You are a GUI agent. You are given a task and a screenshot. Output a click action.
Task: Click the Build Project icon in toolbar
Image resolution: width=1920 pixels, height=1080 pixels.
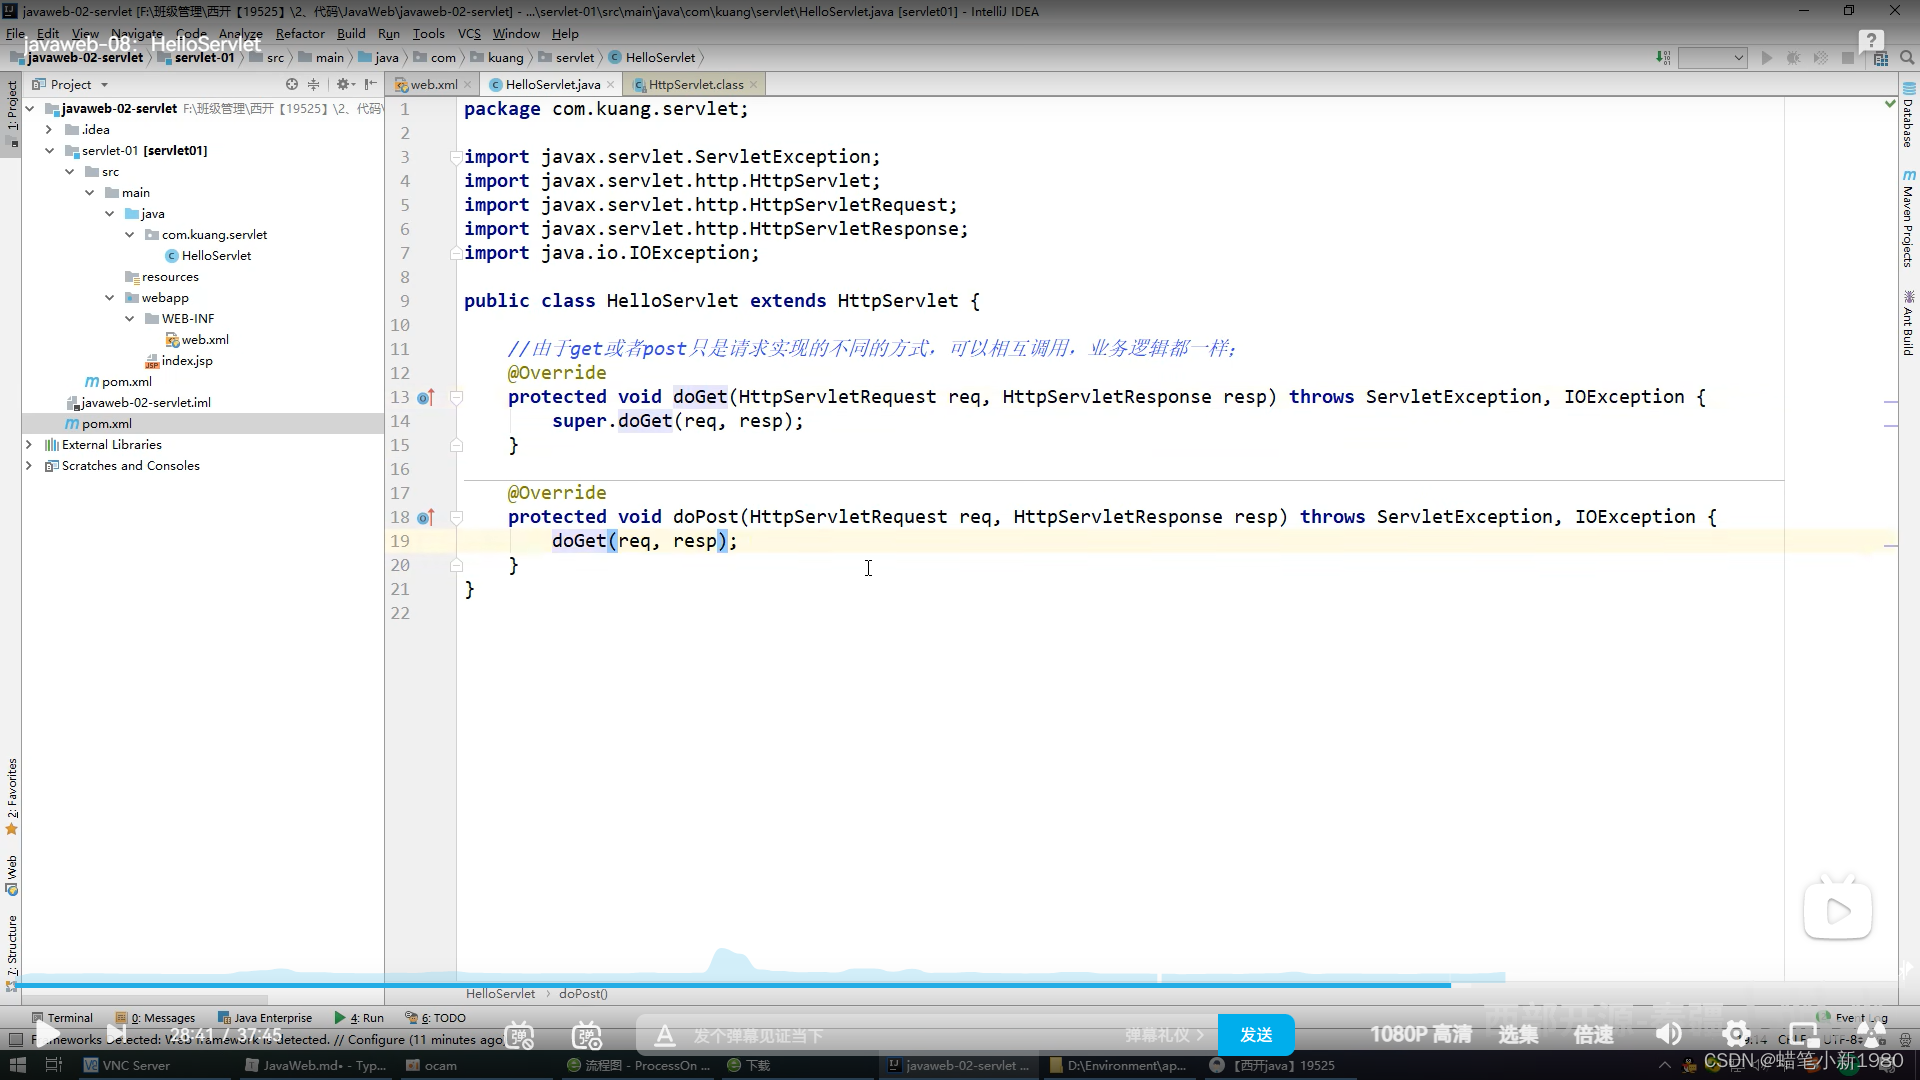coord(1662,58)
